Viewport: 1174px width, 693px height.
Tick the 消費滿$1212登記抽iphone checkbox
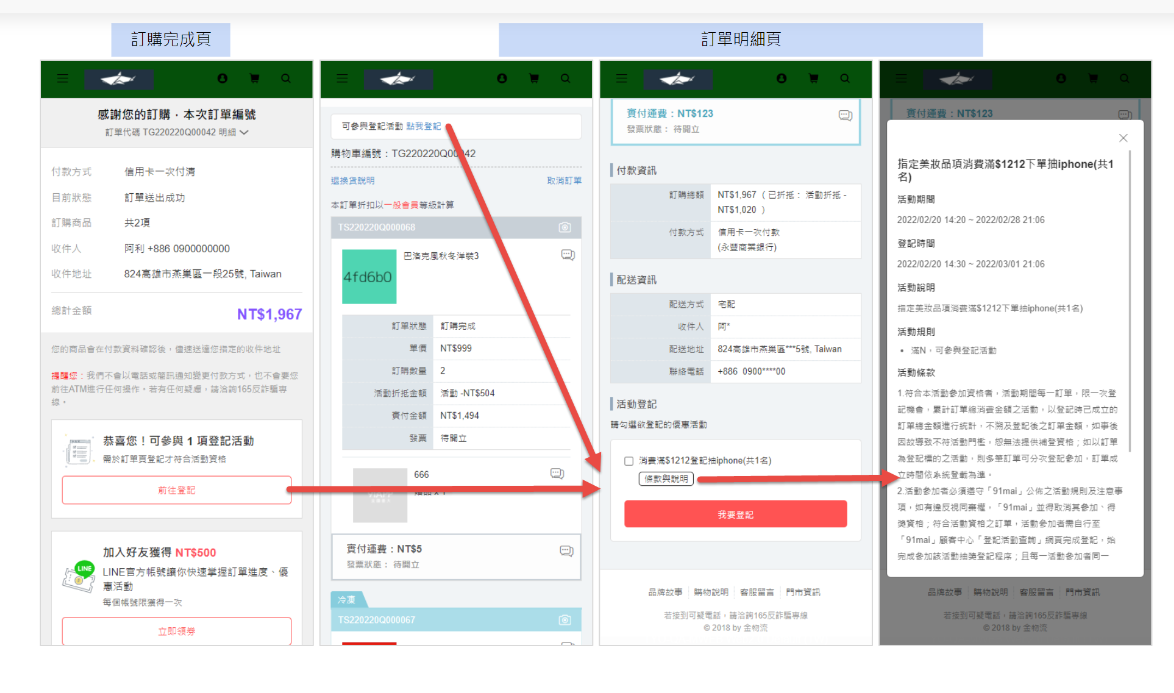(x=628, y=461)
